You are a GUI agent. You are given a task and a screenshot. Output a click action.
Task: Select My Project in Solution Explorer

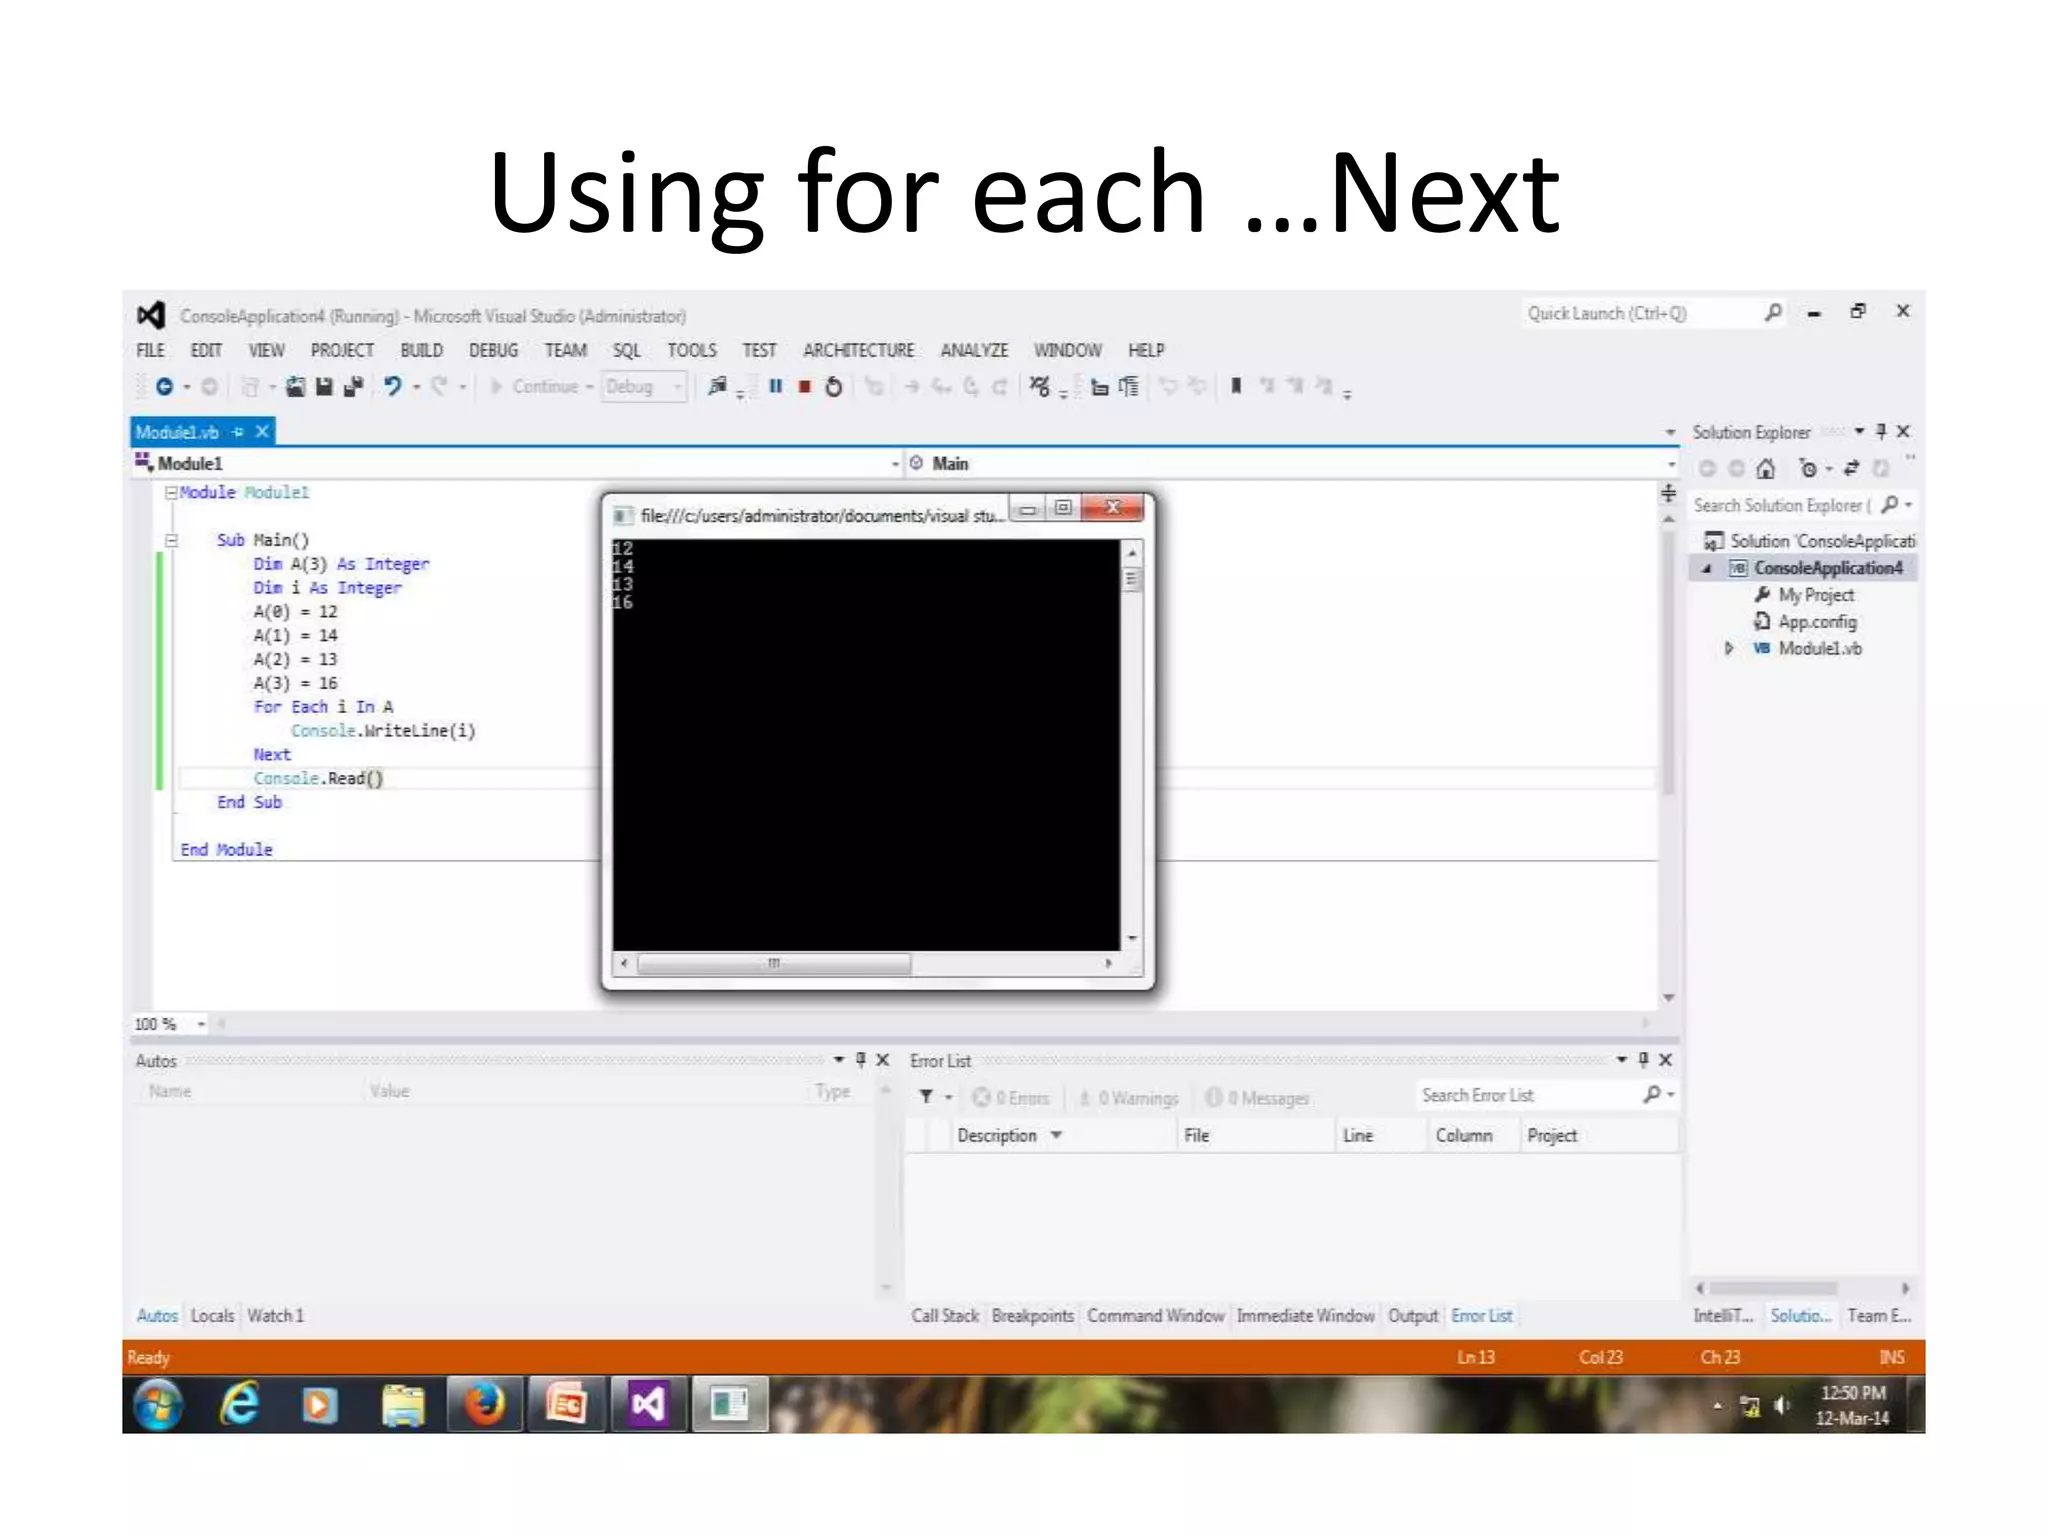click(1816, 595)
